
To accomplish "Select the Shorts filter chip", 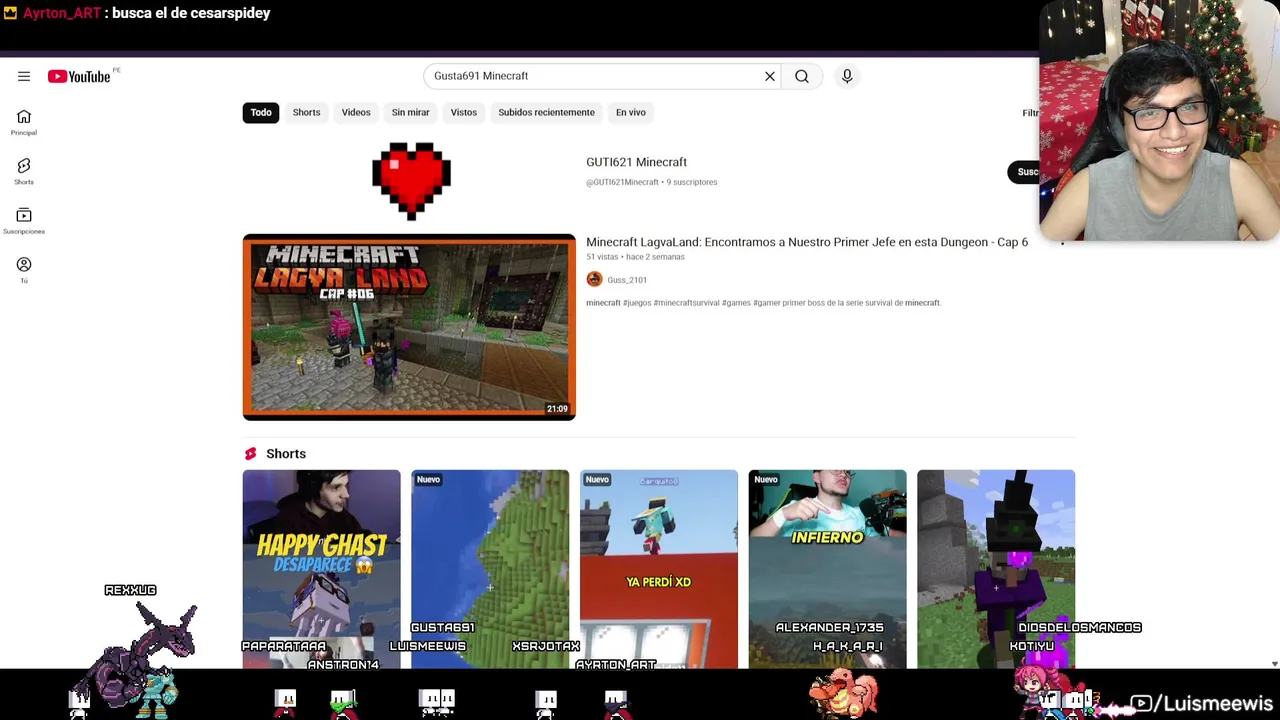I will click(306, 112).
